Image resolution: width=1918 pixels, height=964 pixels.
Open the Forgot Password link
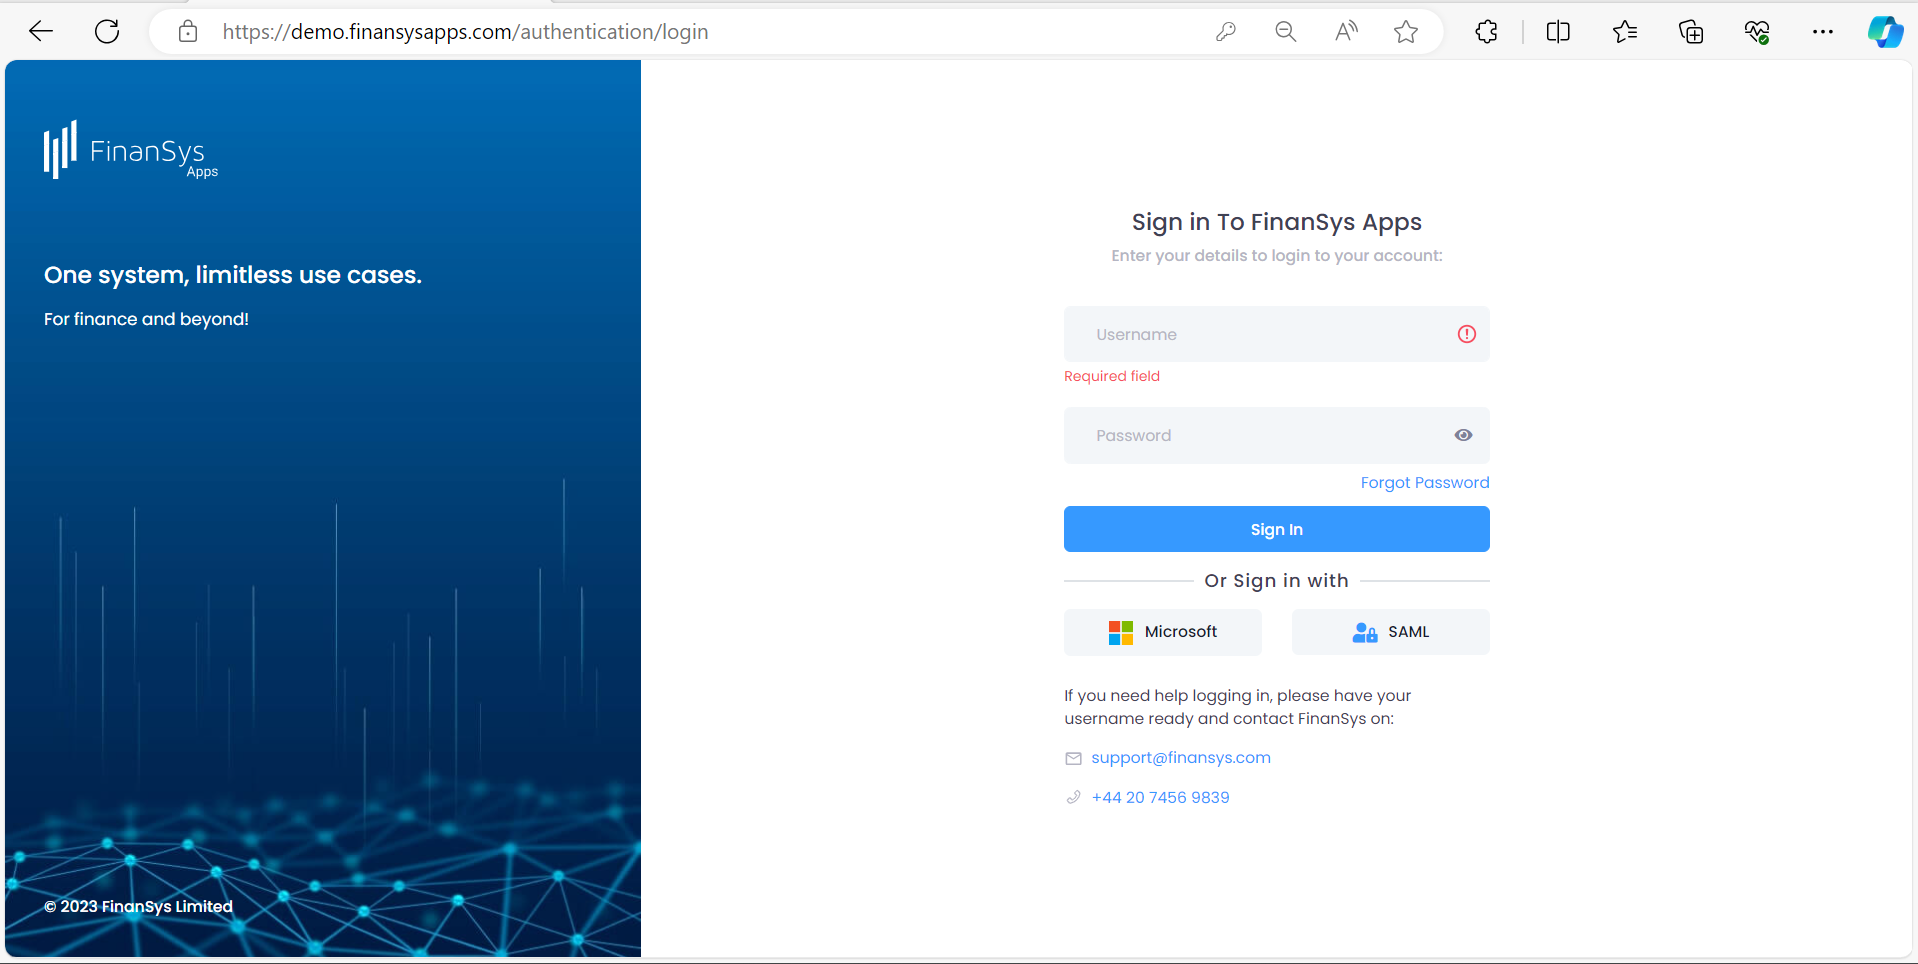1425,482
